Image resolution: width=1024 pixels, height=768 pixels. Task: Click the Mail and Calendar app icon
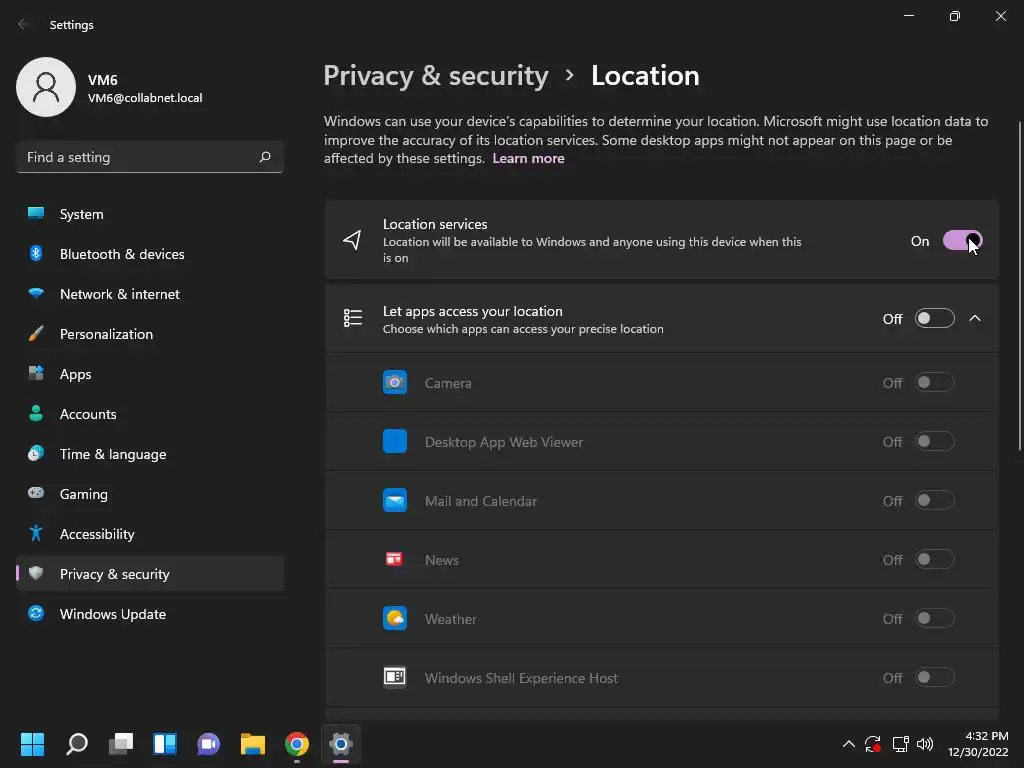coord(395,501)
